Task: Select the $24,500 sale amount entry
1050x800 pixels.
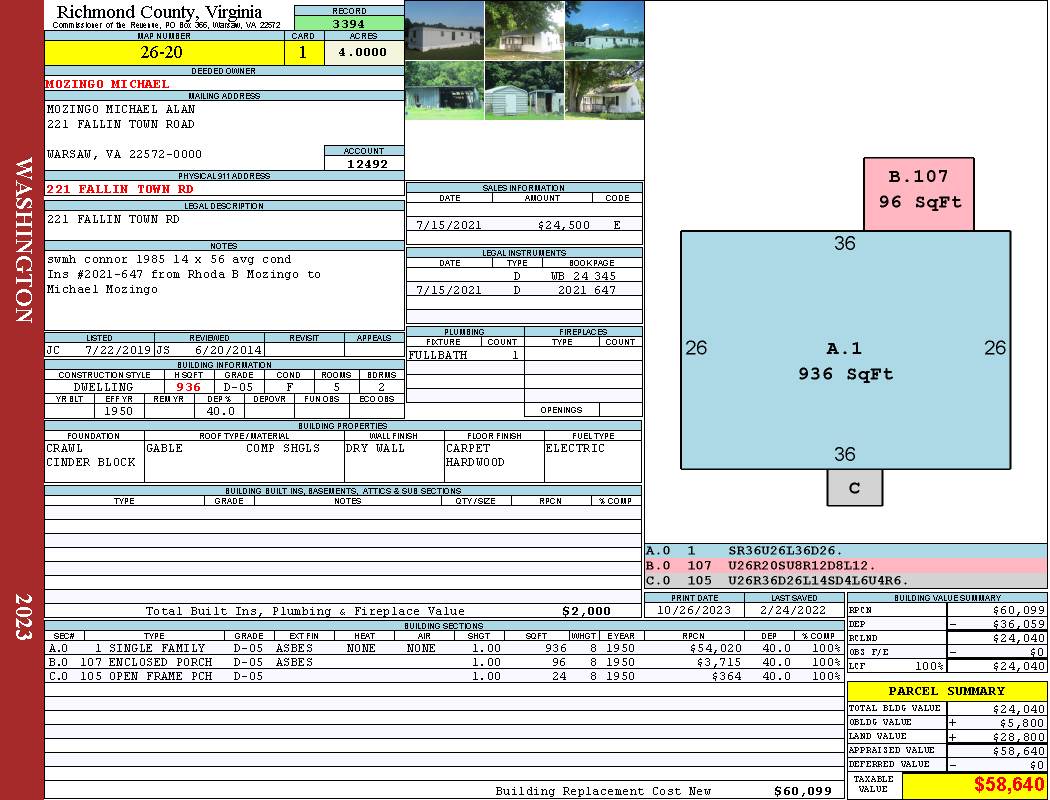Action: point(563,226)
